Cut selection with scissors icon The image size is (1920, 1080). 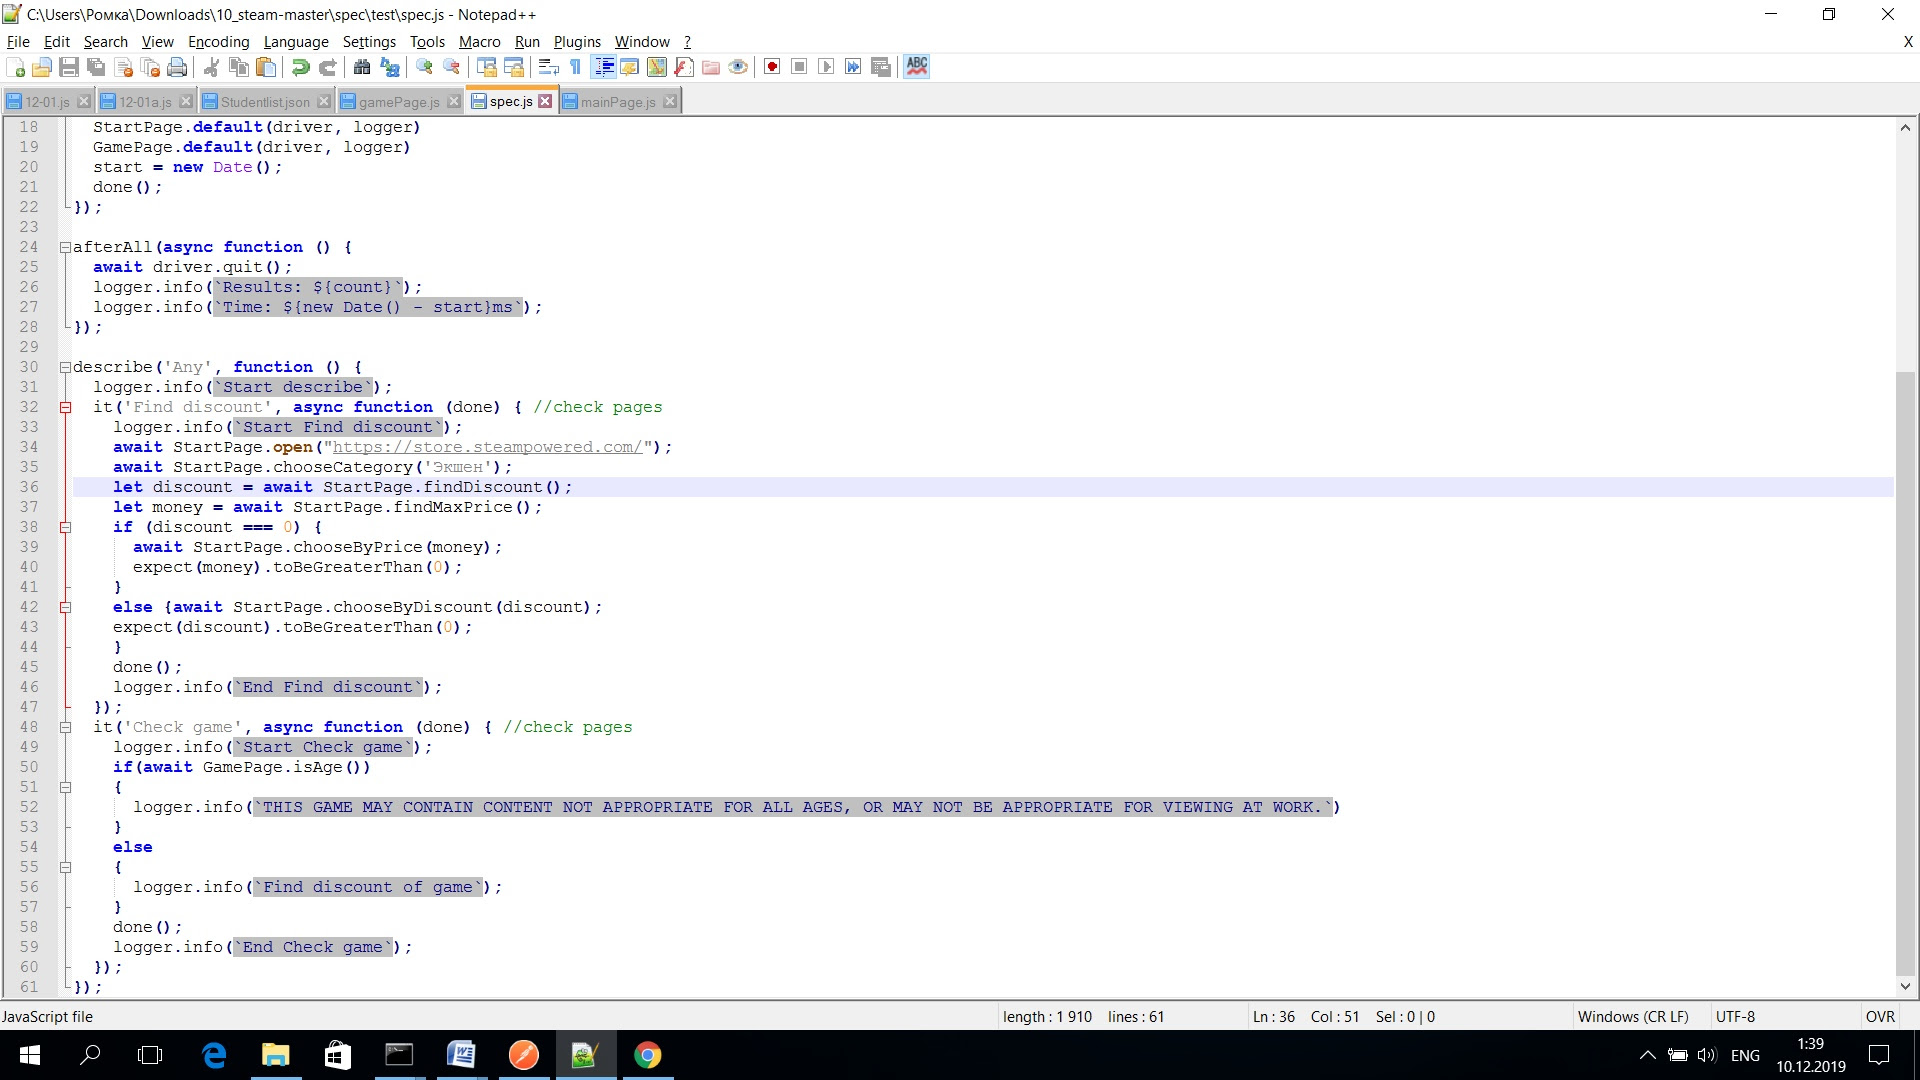click(211, 67)
